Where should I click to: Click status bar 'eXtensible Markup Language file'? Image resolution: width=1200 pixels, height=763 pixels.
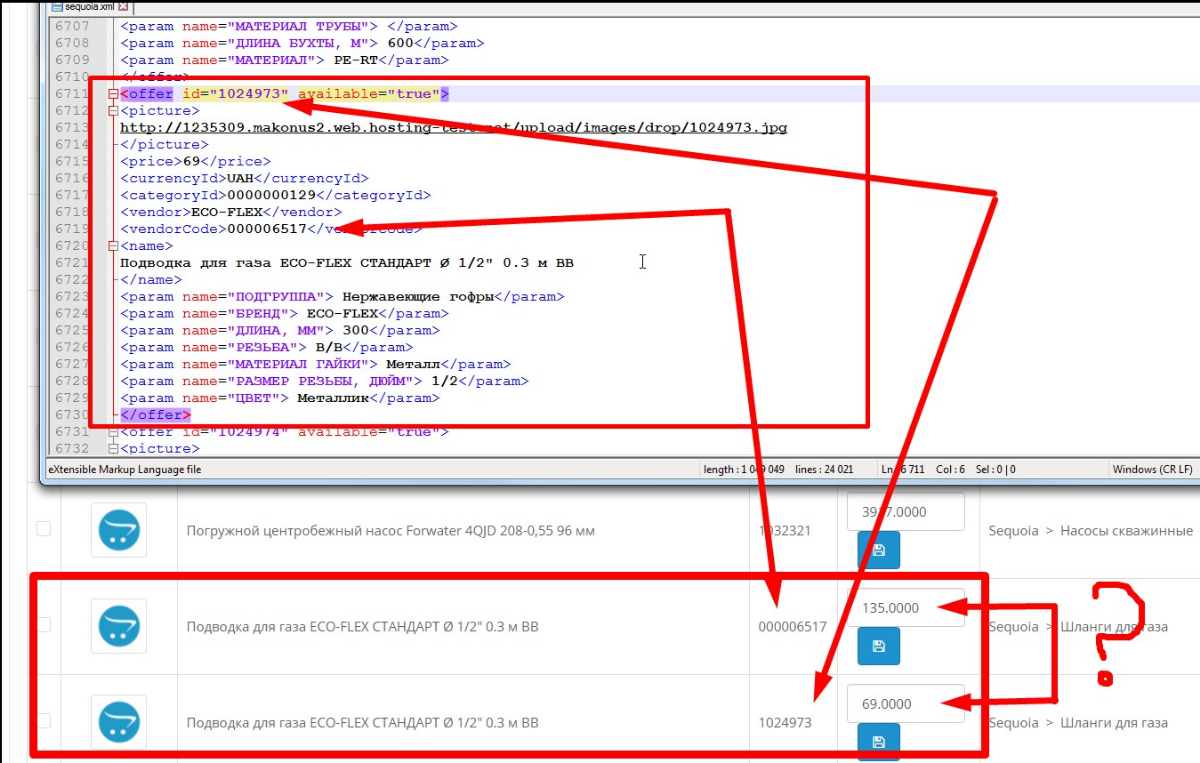(124, 469)
